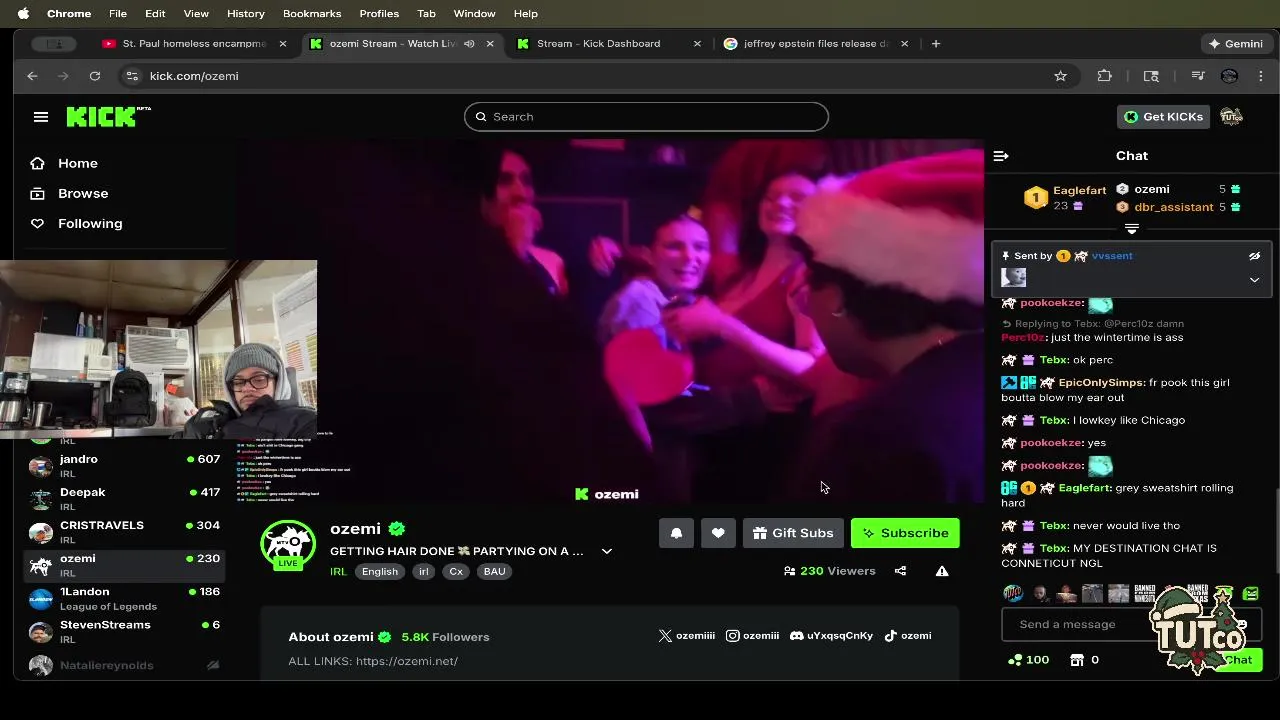Select Natallereynolds offline channel in sidebar
1280x720 pixels.
pos(124,665)
